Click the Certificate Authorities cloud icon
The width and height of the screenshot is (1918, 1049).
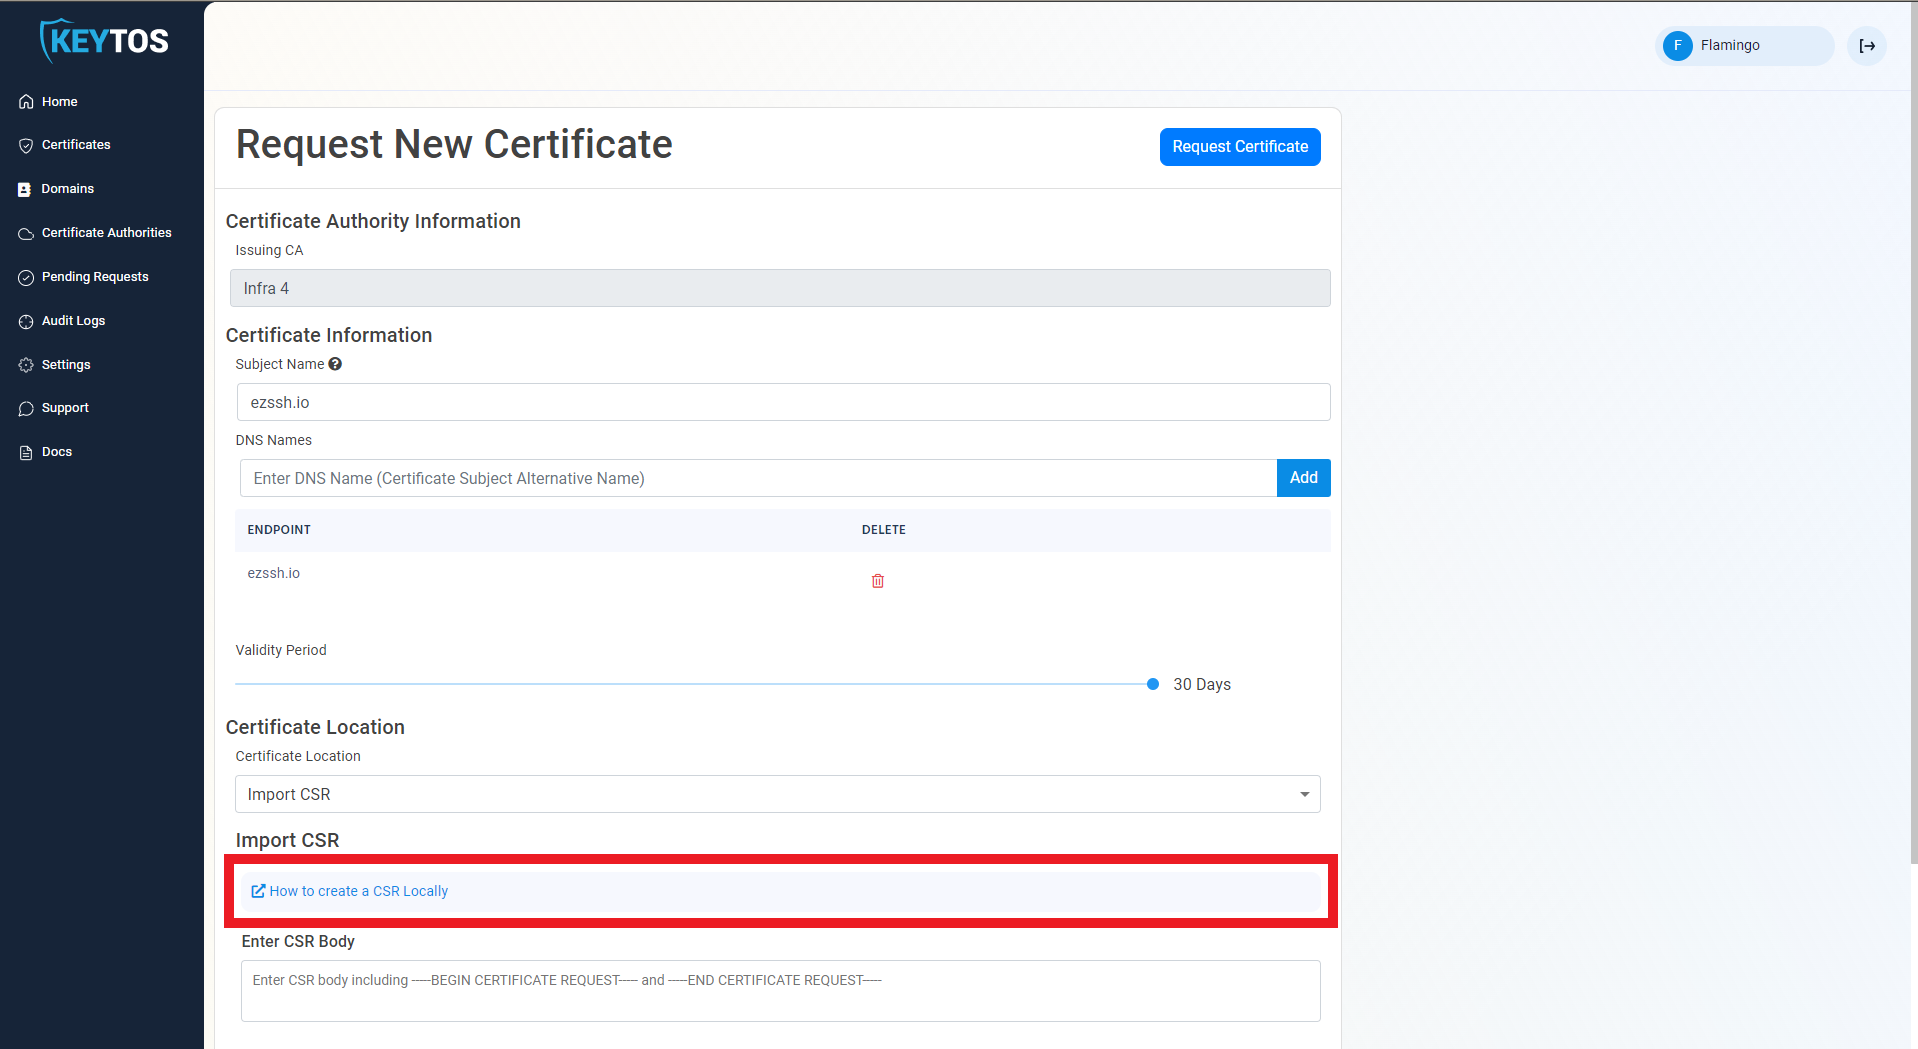[x=26, y=232]
